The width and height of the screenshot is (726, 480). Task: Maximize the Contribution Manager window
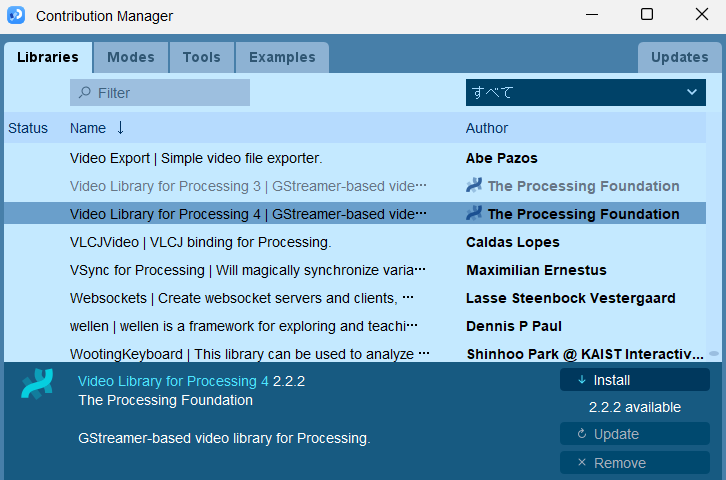647,14
